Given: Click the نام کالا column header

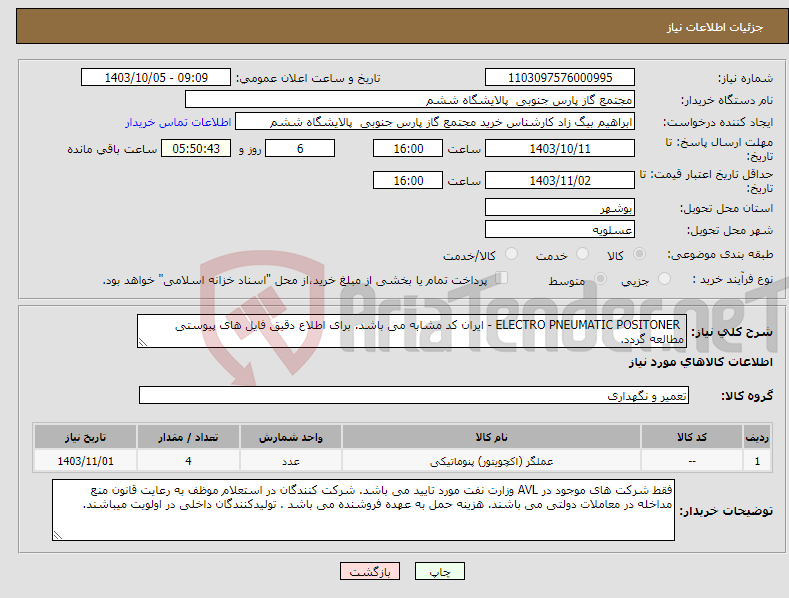Looking at the screenshot, I should [491, 437].
